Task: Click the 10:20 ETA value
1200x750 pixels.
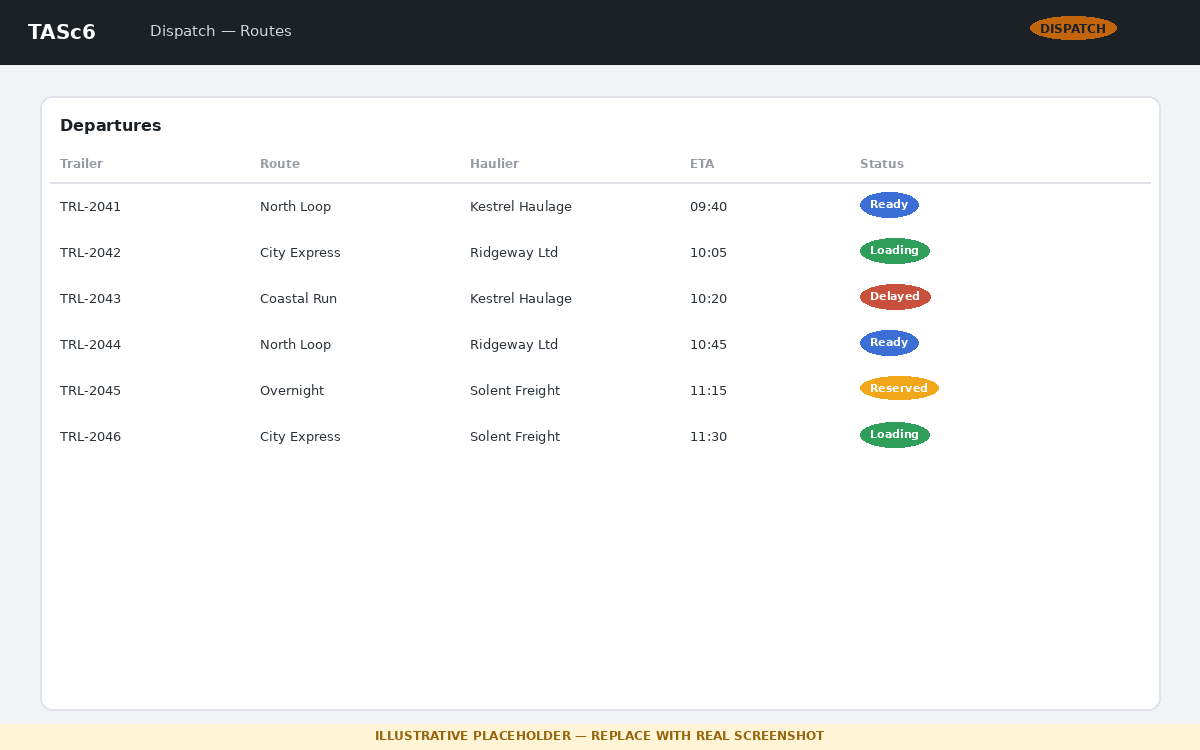Action: click(709, 299)
